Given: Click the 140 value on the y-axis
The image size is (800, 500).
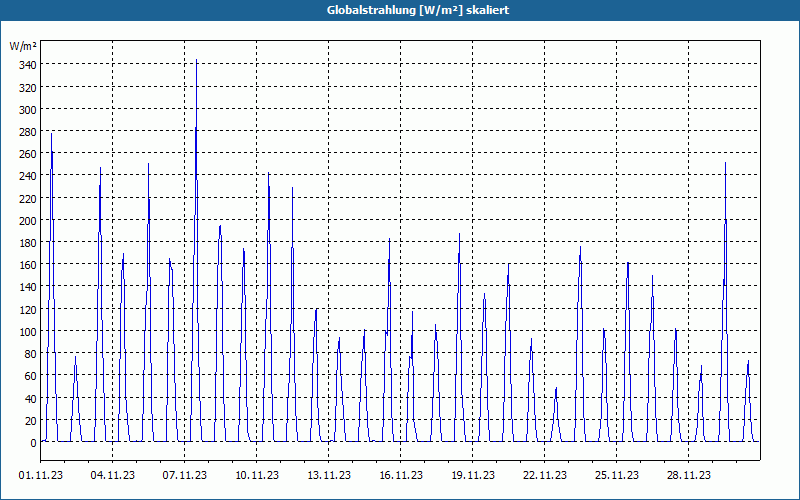Looking at the screenshot, I should tap(28, 287).
